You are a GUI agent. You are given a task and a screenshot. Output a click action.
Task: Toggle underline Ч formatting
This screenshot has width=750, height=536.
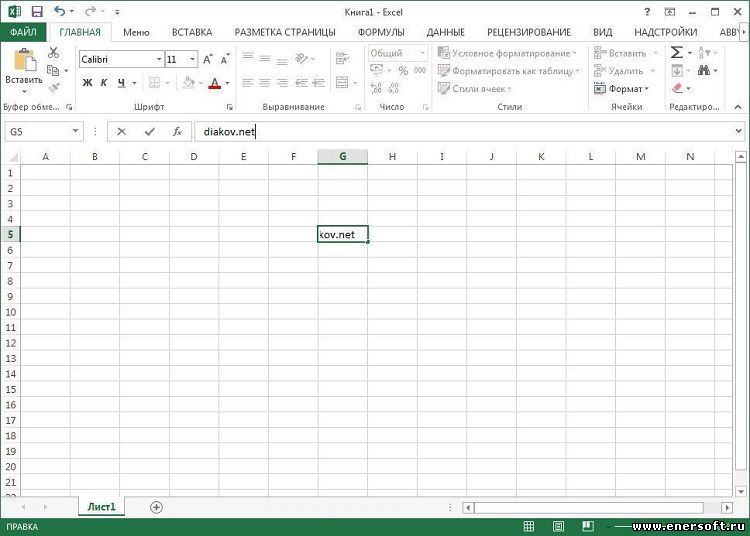tap(121, 83)
